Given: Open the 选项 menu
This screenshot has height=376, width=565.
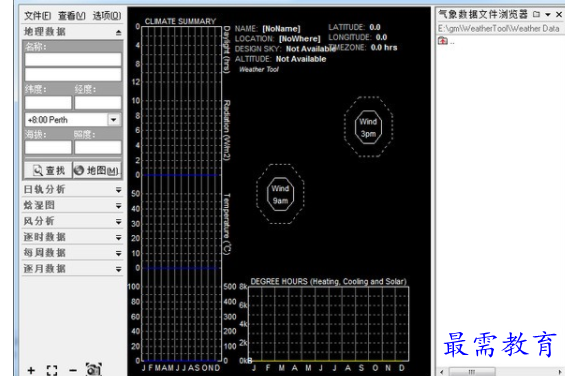Looking at the screenshot, I should (x=107, y=16).
